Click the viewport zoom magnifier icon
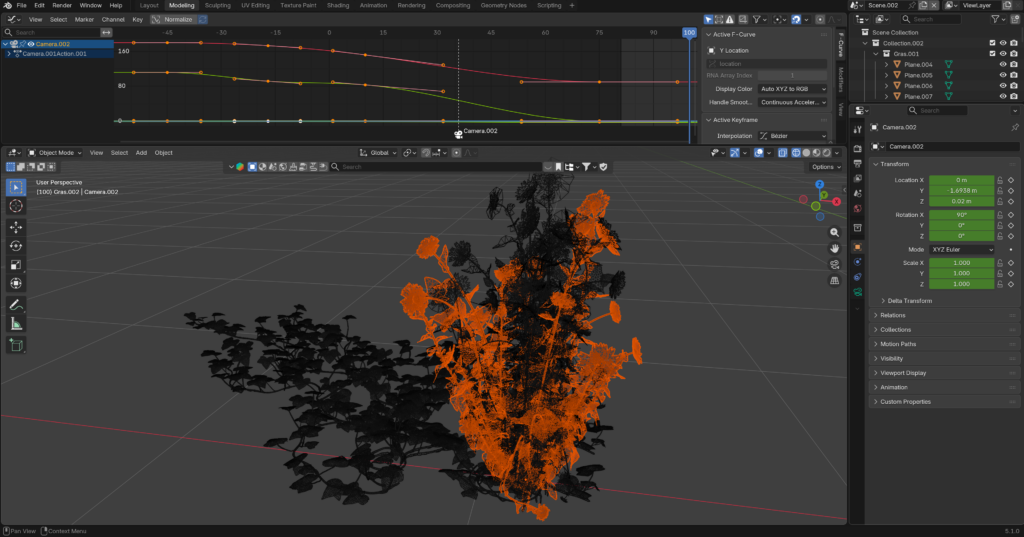1024x537 pixels. tap(835, 233)
